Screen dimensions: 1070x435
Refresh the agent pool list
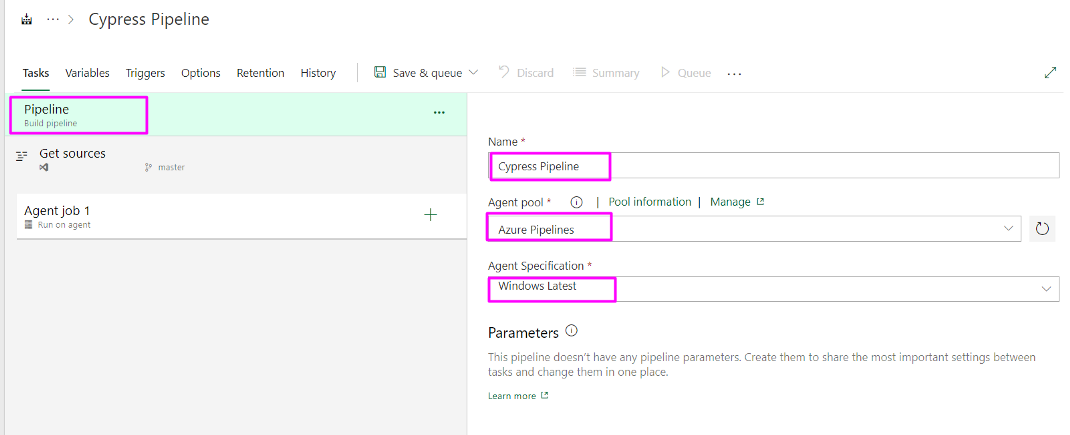(x=1042, y=229)
